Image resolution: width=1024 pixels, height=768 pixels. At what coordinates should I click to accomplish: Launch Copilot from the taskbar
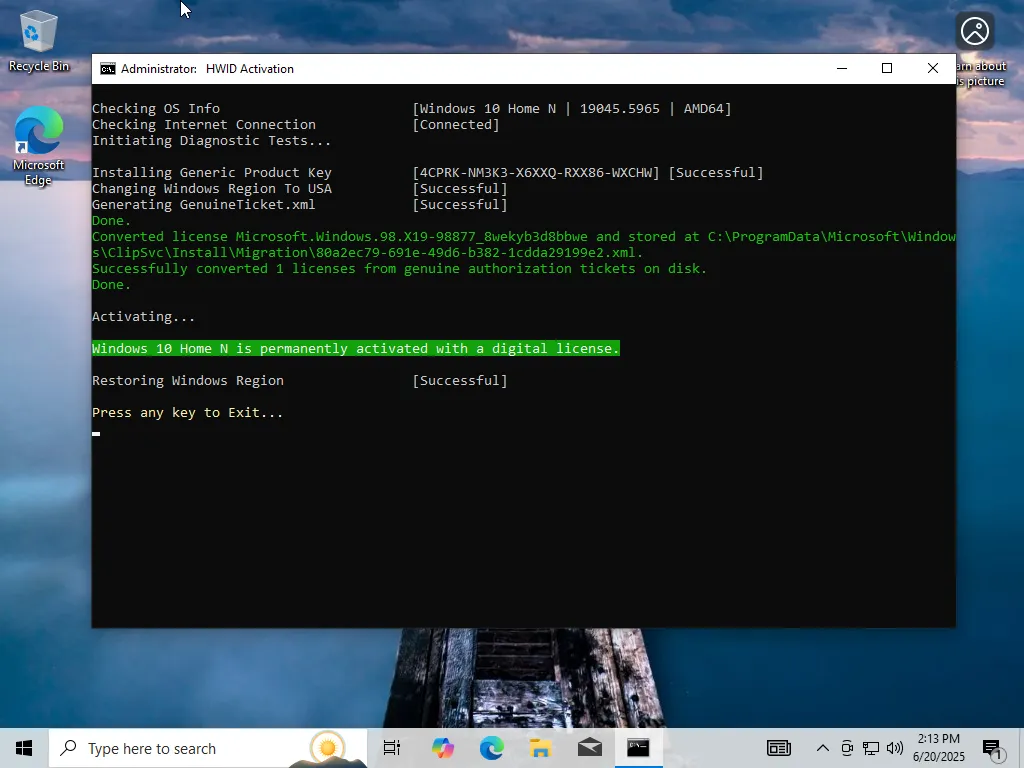[443, 748]
